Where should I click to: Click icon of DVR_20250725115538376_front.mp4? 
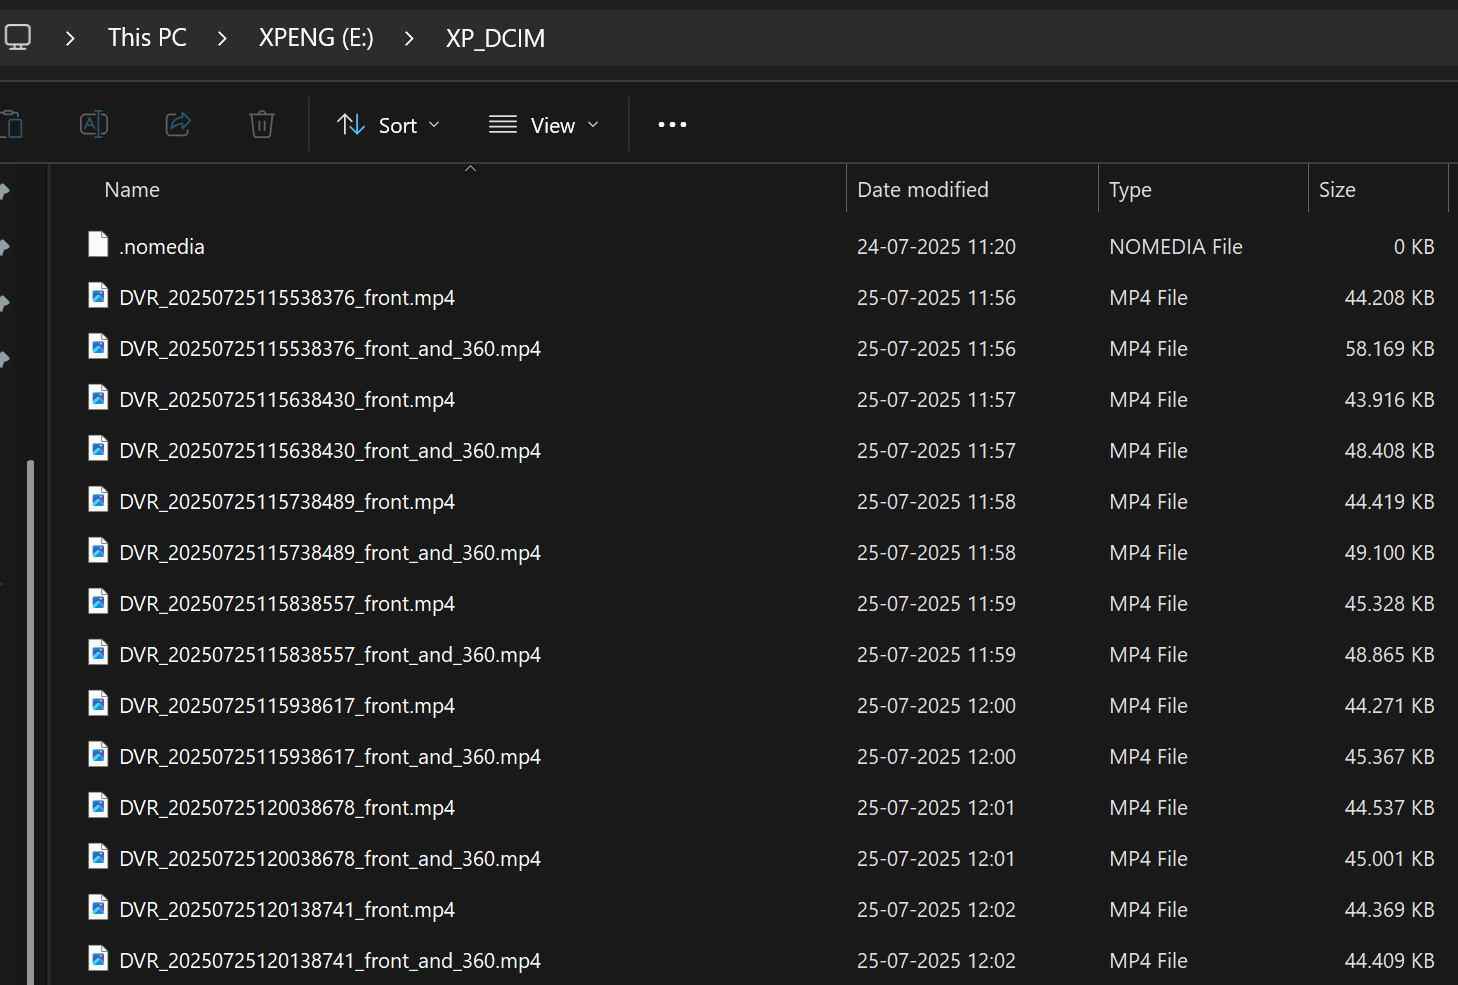coord(98,296)
